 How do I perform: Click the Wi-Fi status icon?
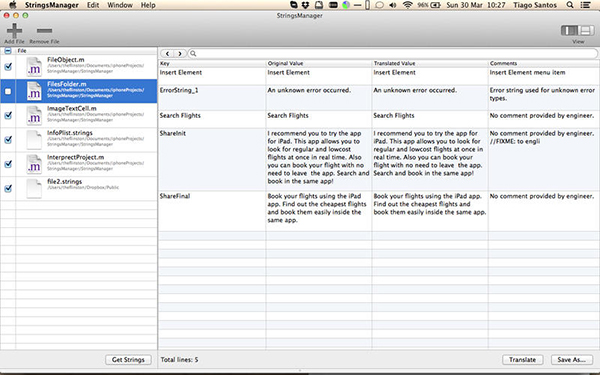(x=408, y=5)
